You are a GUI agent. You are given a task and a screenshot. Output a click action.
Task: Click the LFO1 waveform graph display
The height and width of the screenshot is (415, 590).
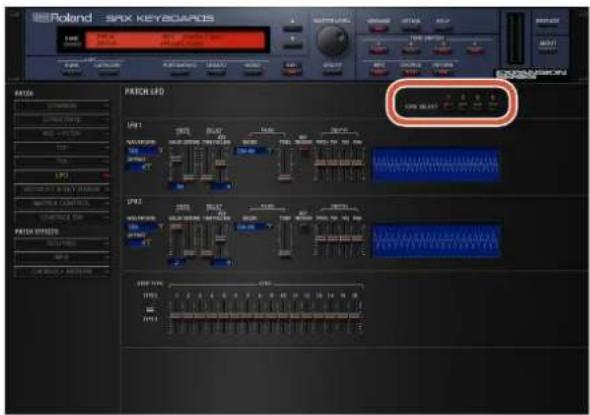tap(436, 165)
